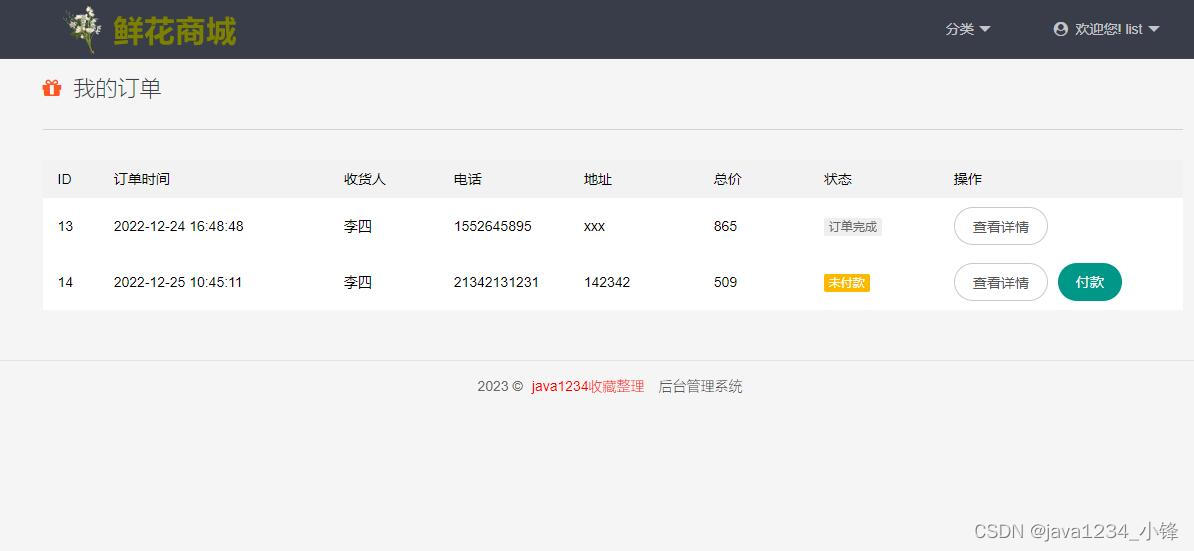Click address cell 142342
The image size is (1194, 551).
(607, 282)
